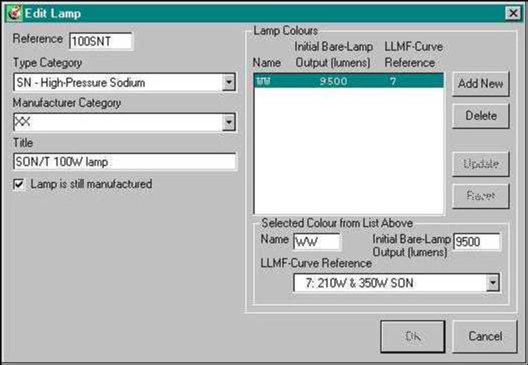Screen dimensions: 528x365
Task: Toggle Lamp is still manufactured checkbox
Action: (x=19, y=184)
